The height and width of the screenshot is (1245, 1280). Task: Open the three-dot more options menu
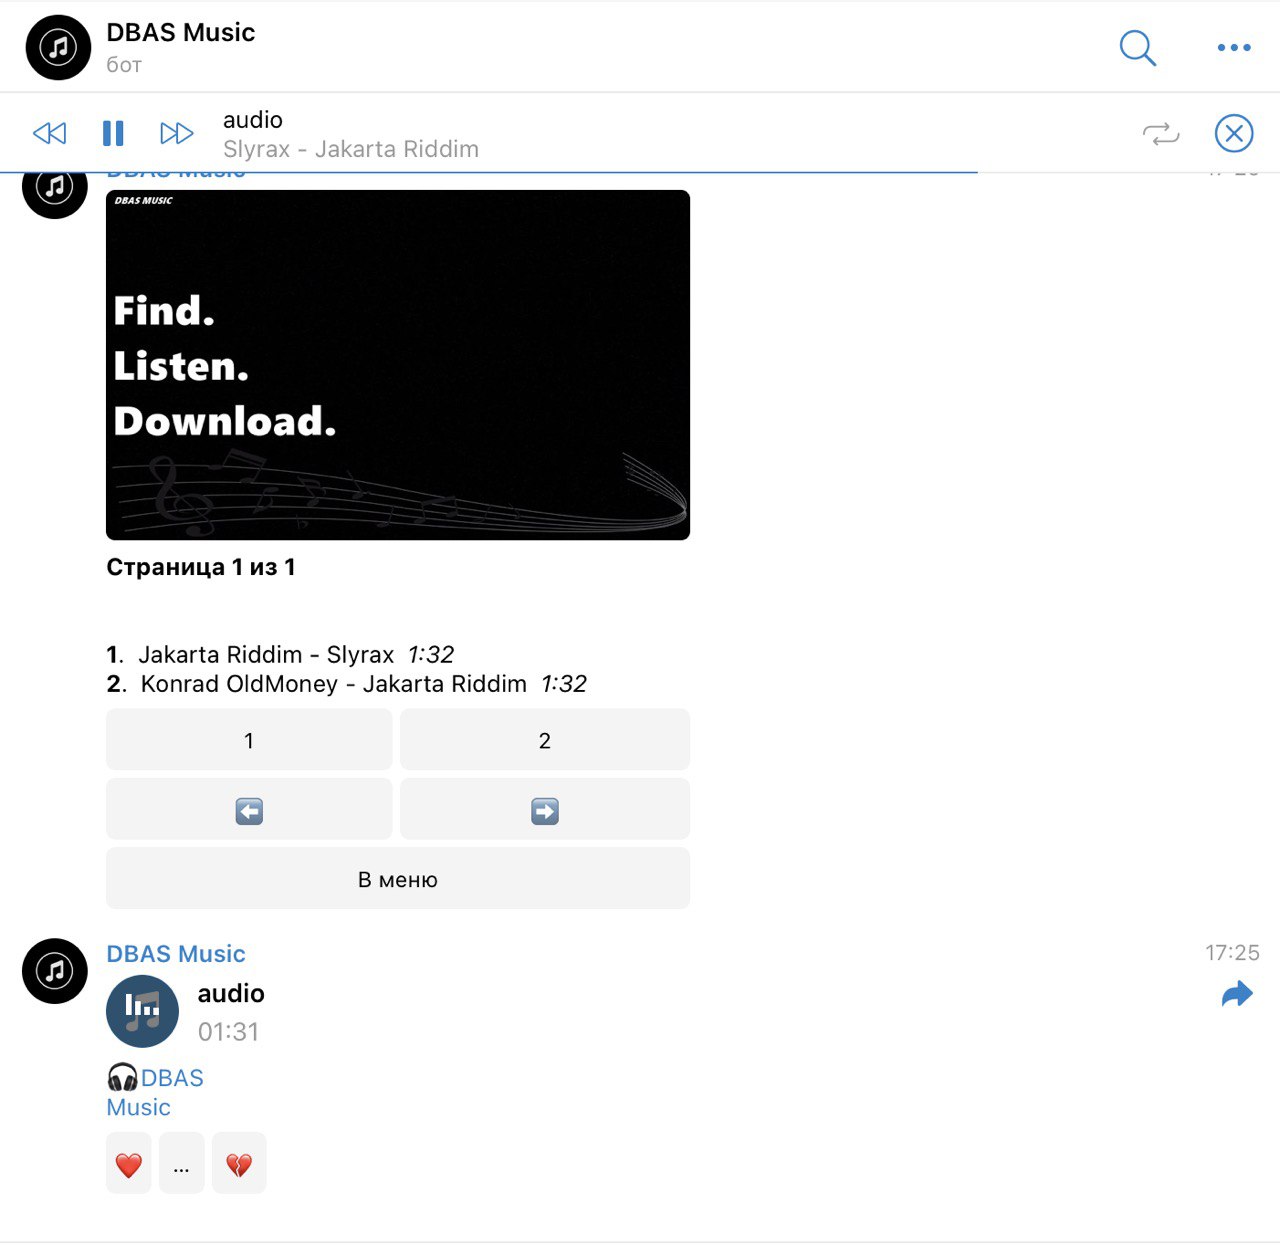point(1234,47)
